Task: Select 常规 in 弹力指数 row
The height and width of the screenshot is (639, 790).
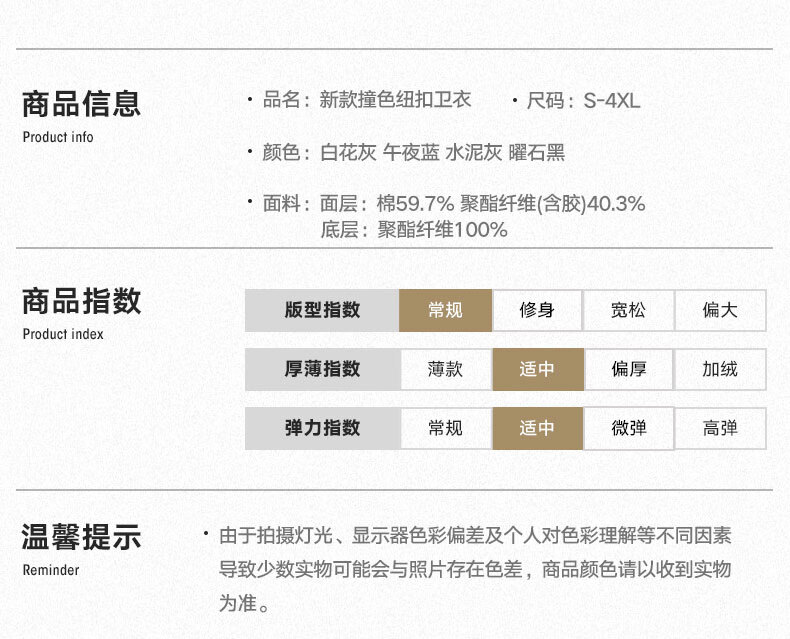Action: 445,428
